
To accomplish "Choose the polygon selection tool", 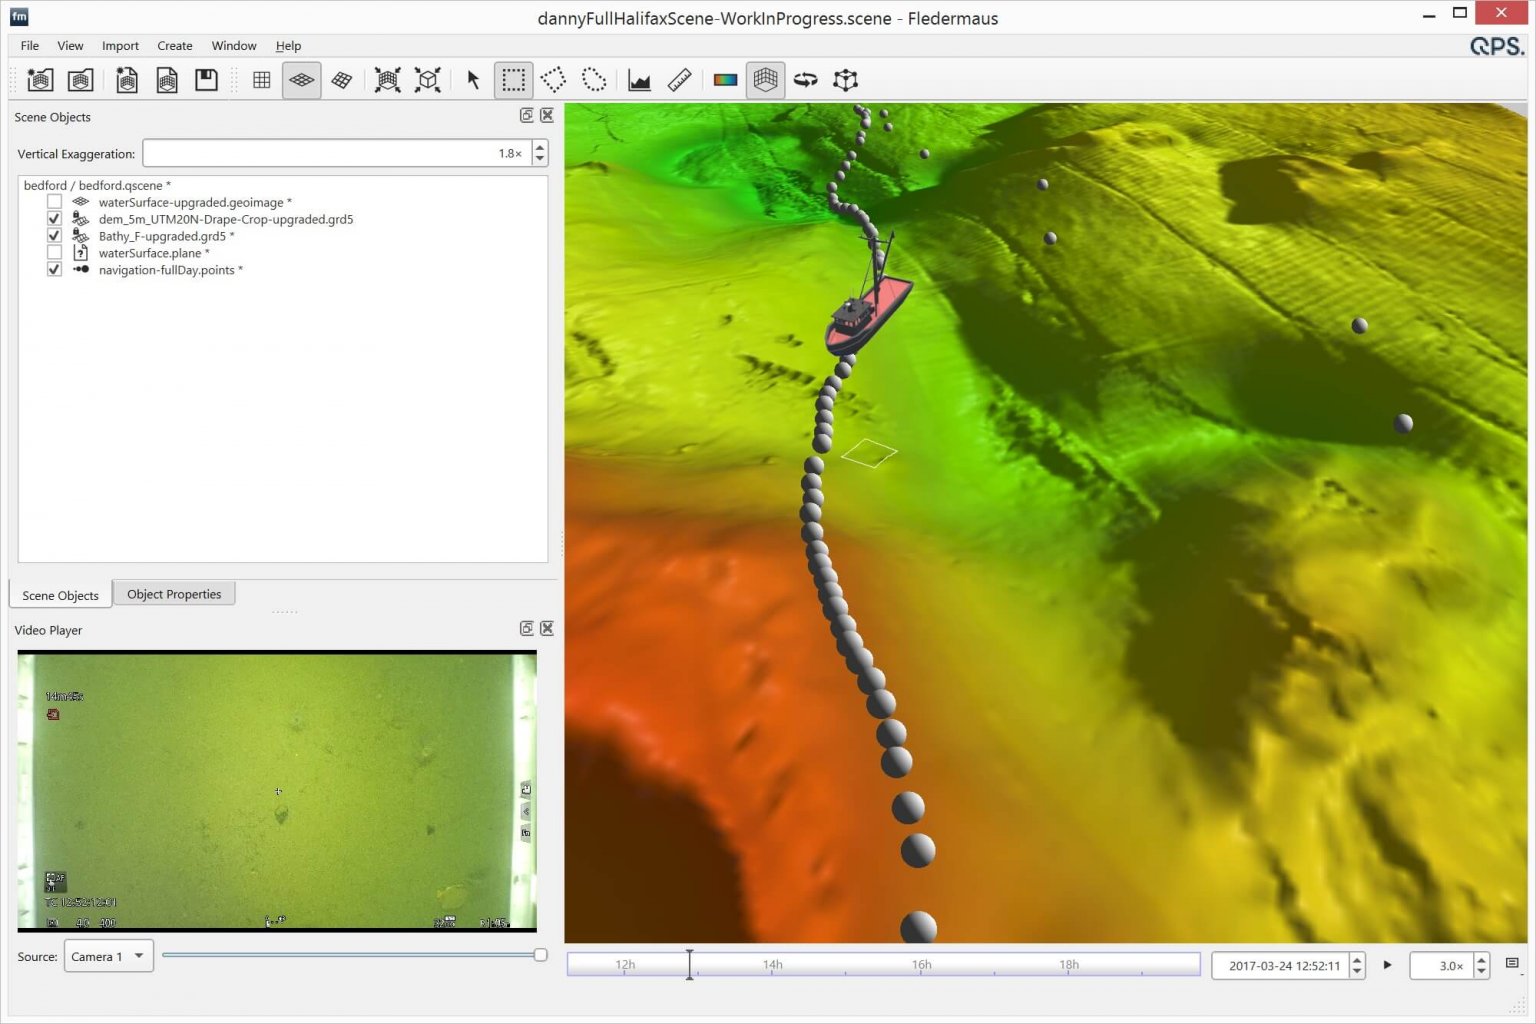I will click(553, 80).
